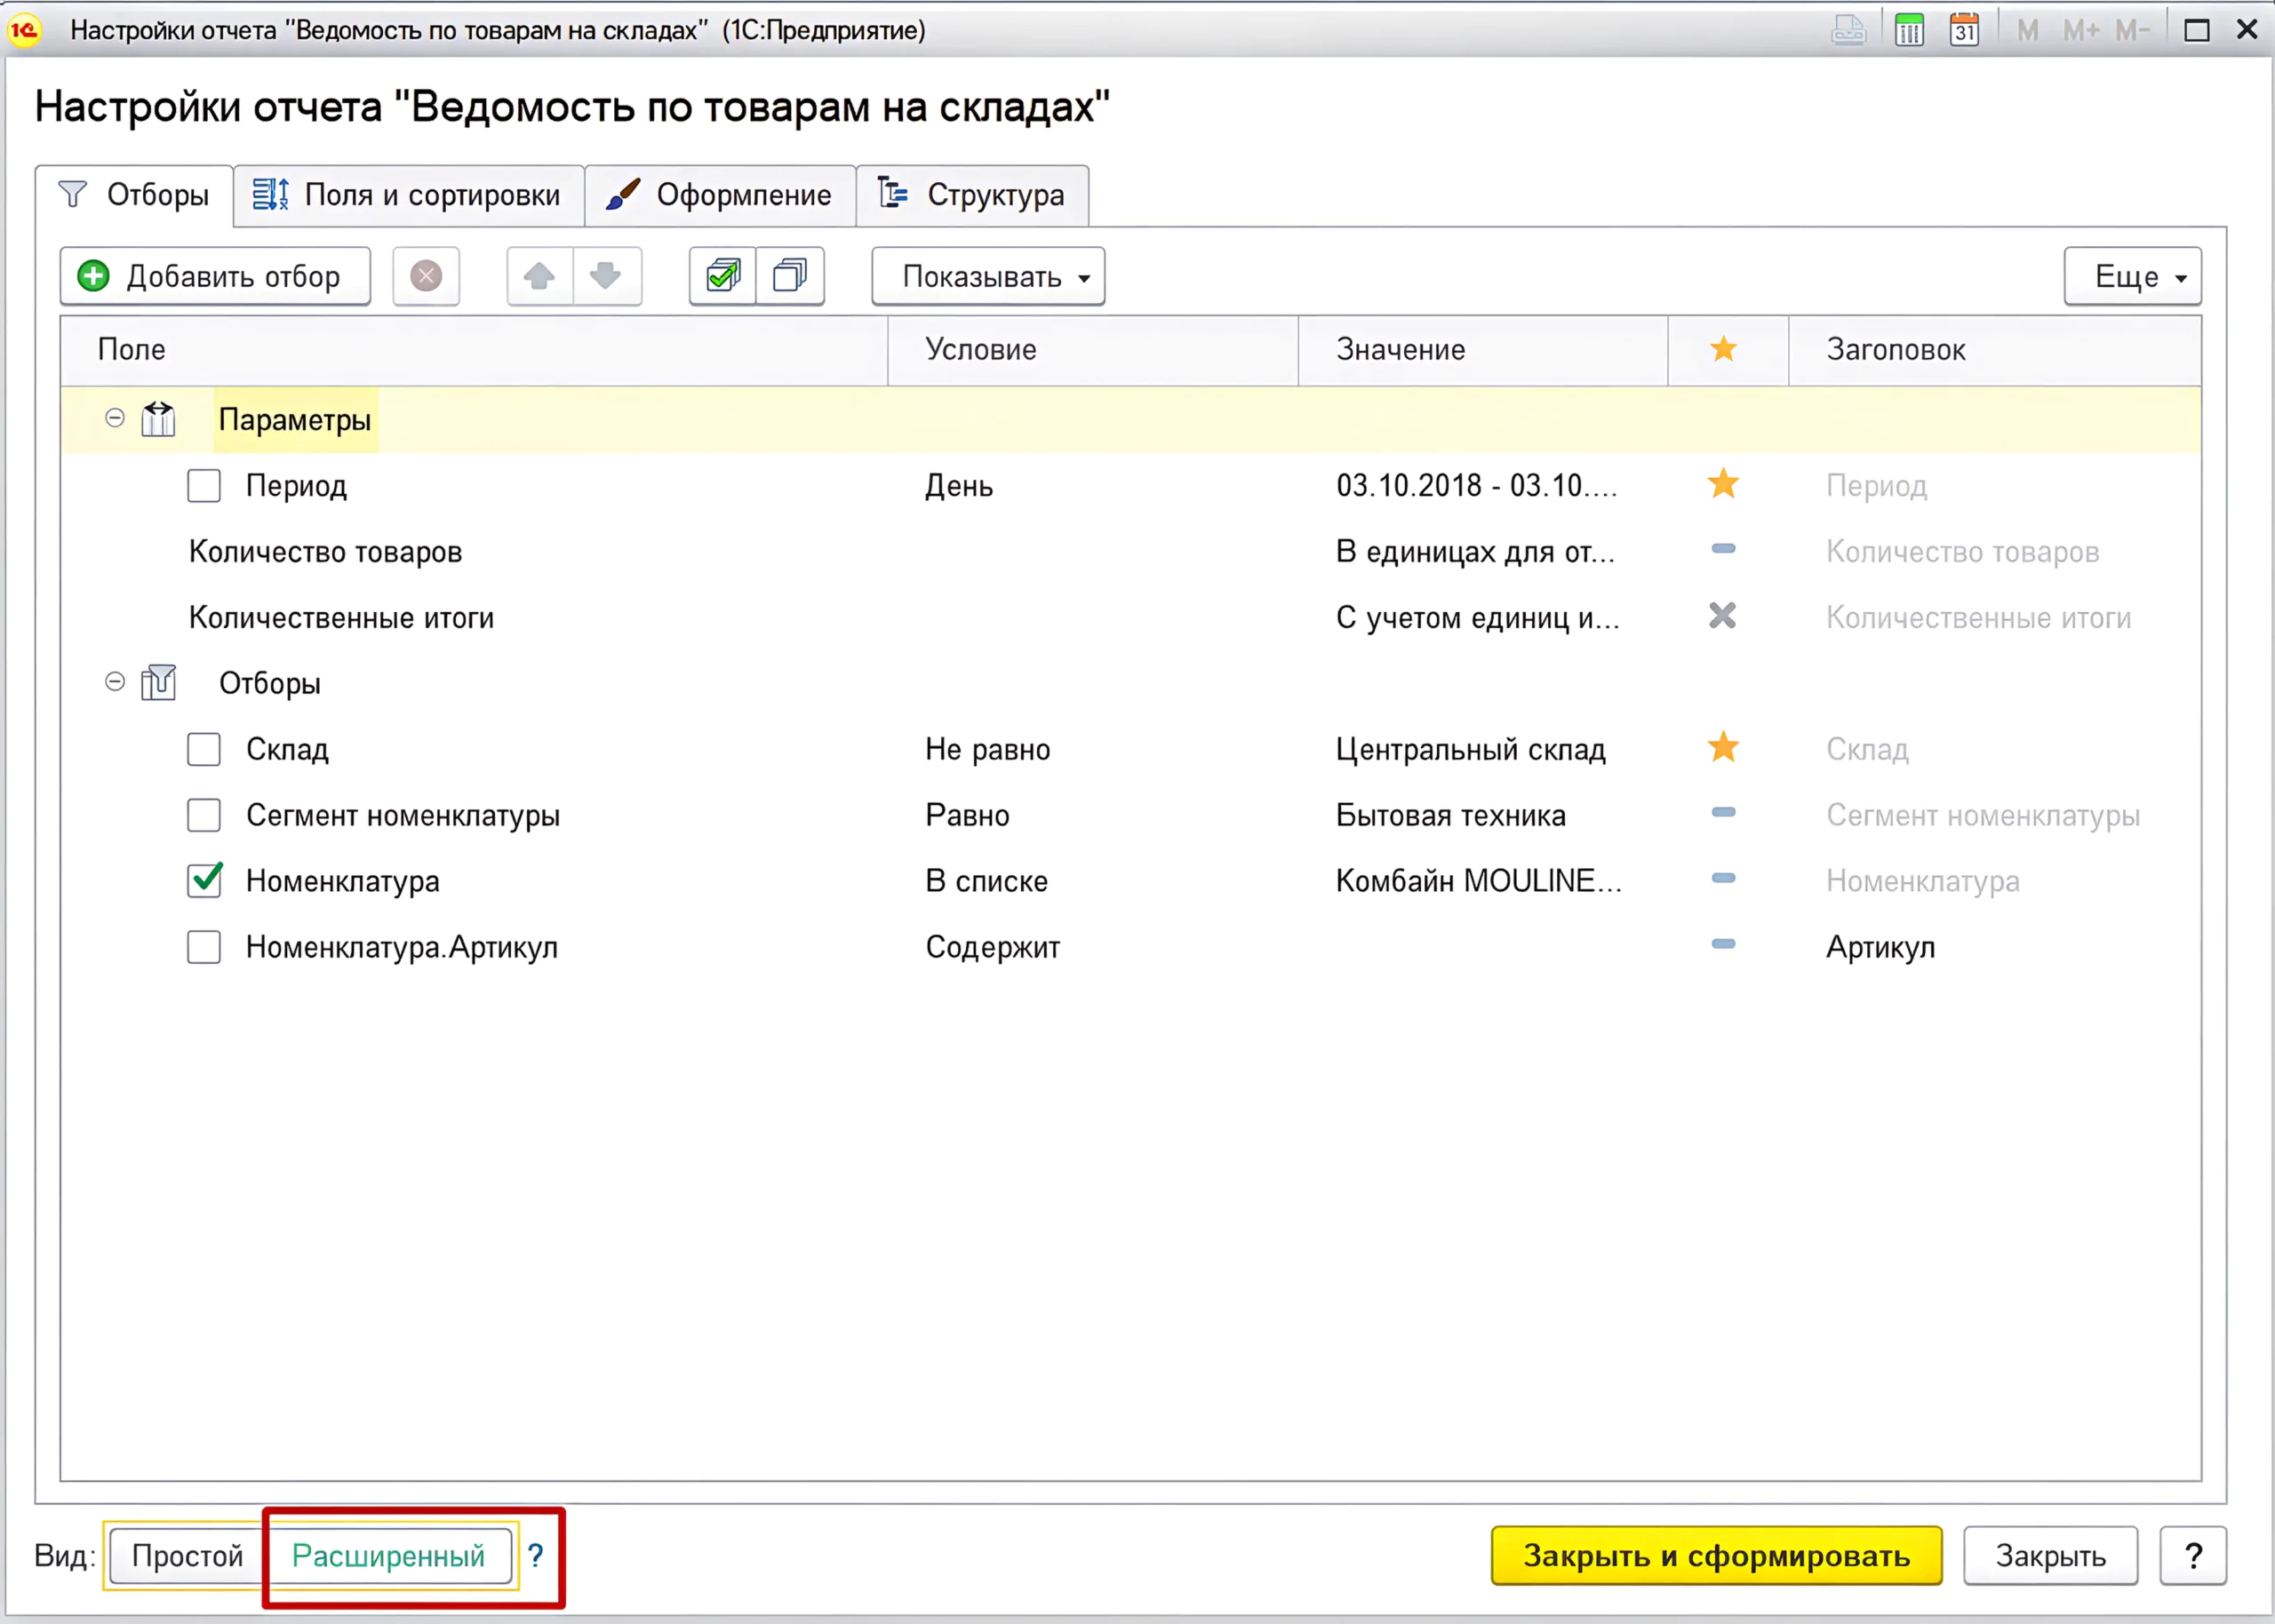Open the calculator icon in title bar
Image resolution: width=2275 pixels, height=1624 pixels.
[1909, 30]
